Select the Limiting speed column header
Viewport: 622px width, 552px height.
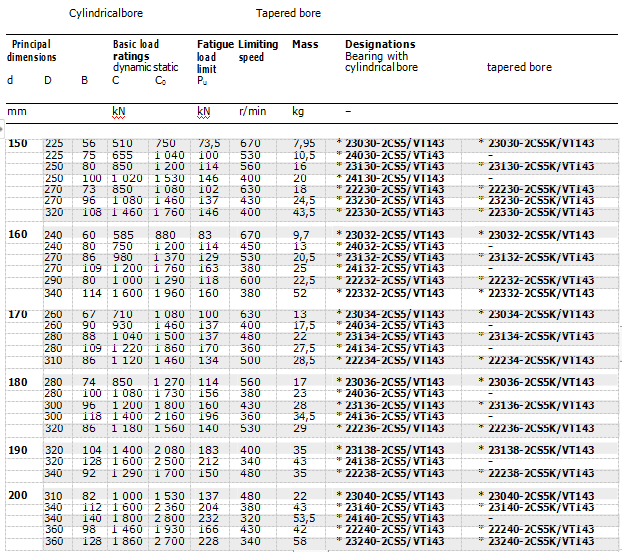pyautogui.click(x=258, y=51)
